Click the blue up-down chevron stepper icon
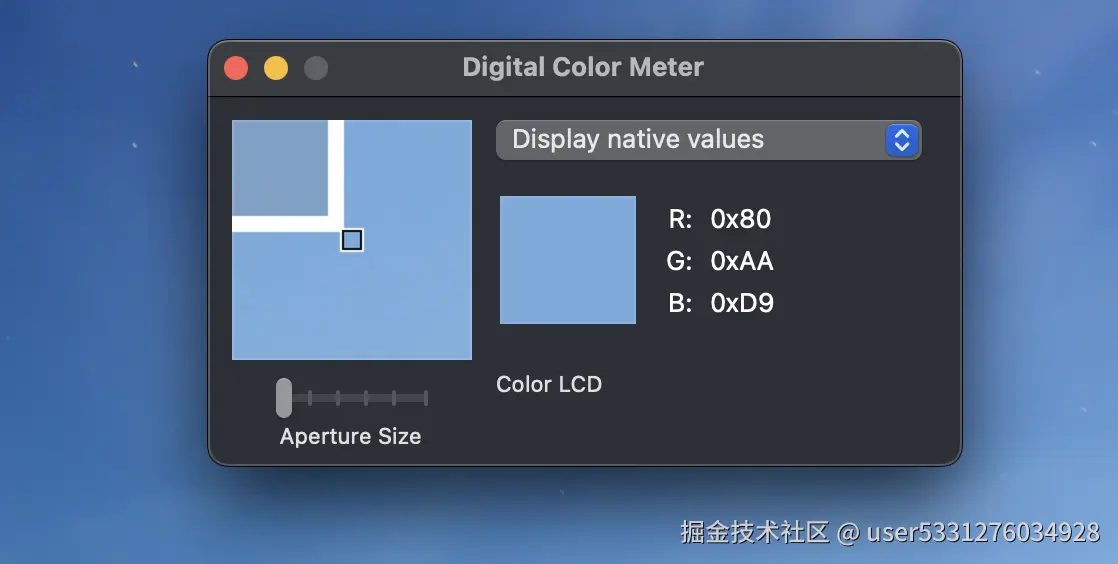The image size is (1118, 564). pos(902,140)
